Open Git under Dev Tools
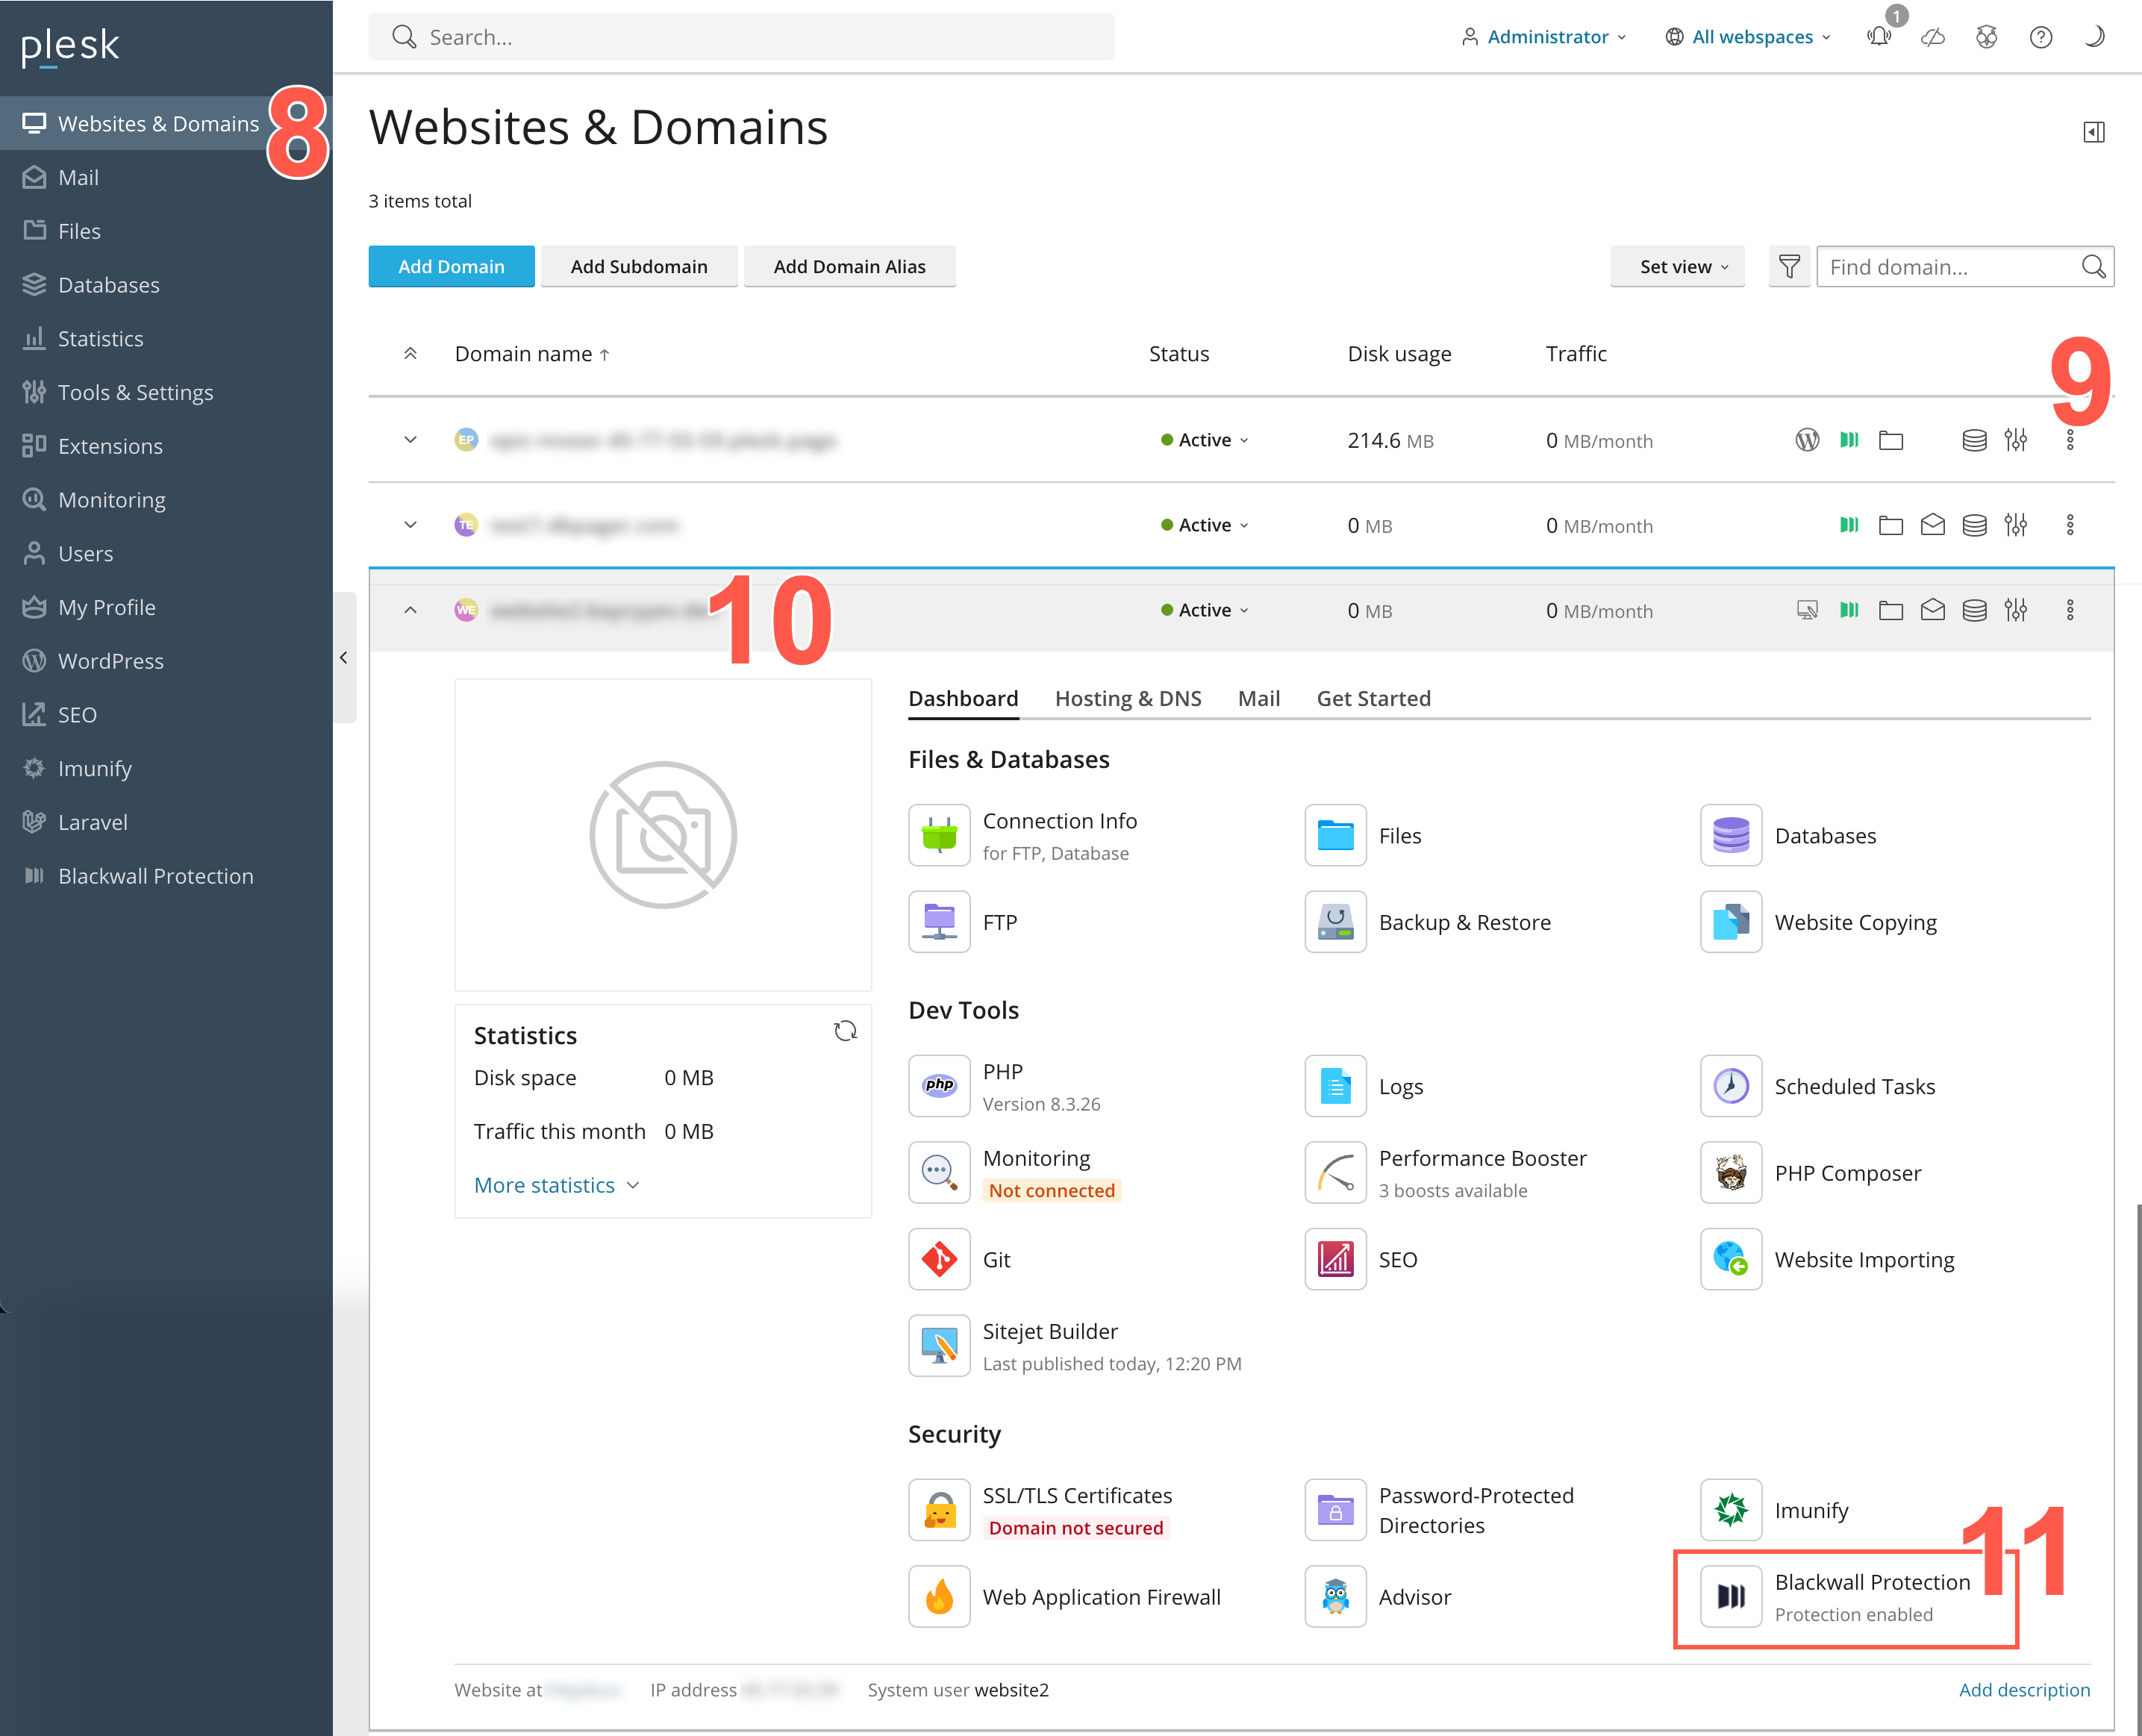 960,1259
